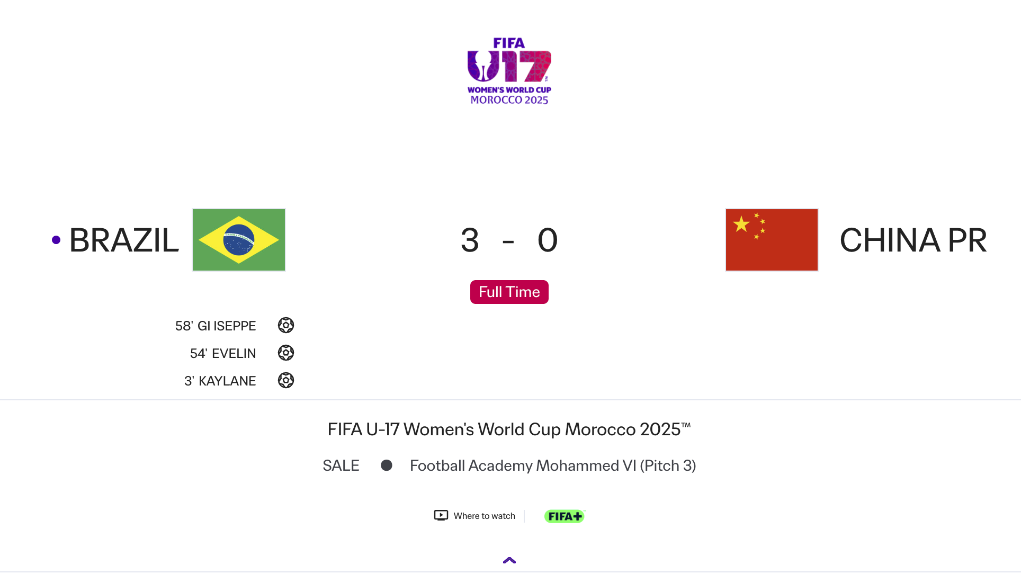Click the goal ball icon beside KAYLANE

coord(286,380)
